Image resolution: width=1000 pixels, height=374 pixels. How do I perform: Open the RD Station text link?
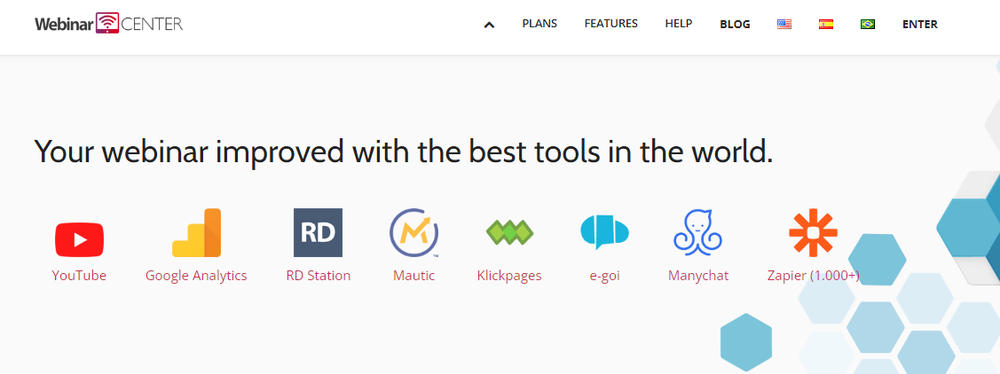(318, 276)
